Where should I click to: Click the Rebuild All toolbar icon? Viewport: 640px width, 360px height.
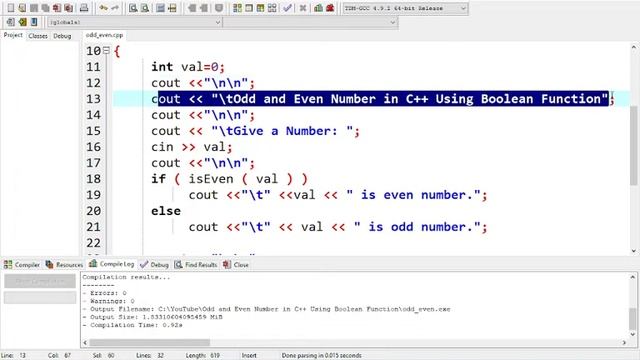(272, 8)
